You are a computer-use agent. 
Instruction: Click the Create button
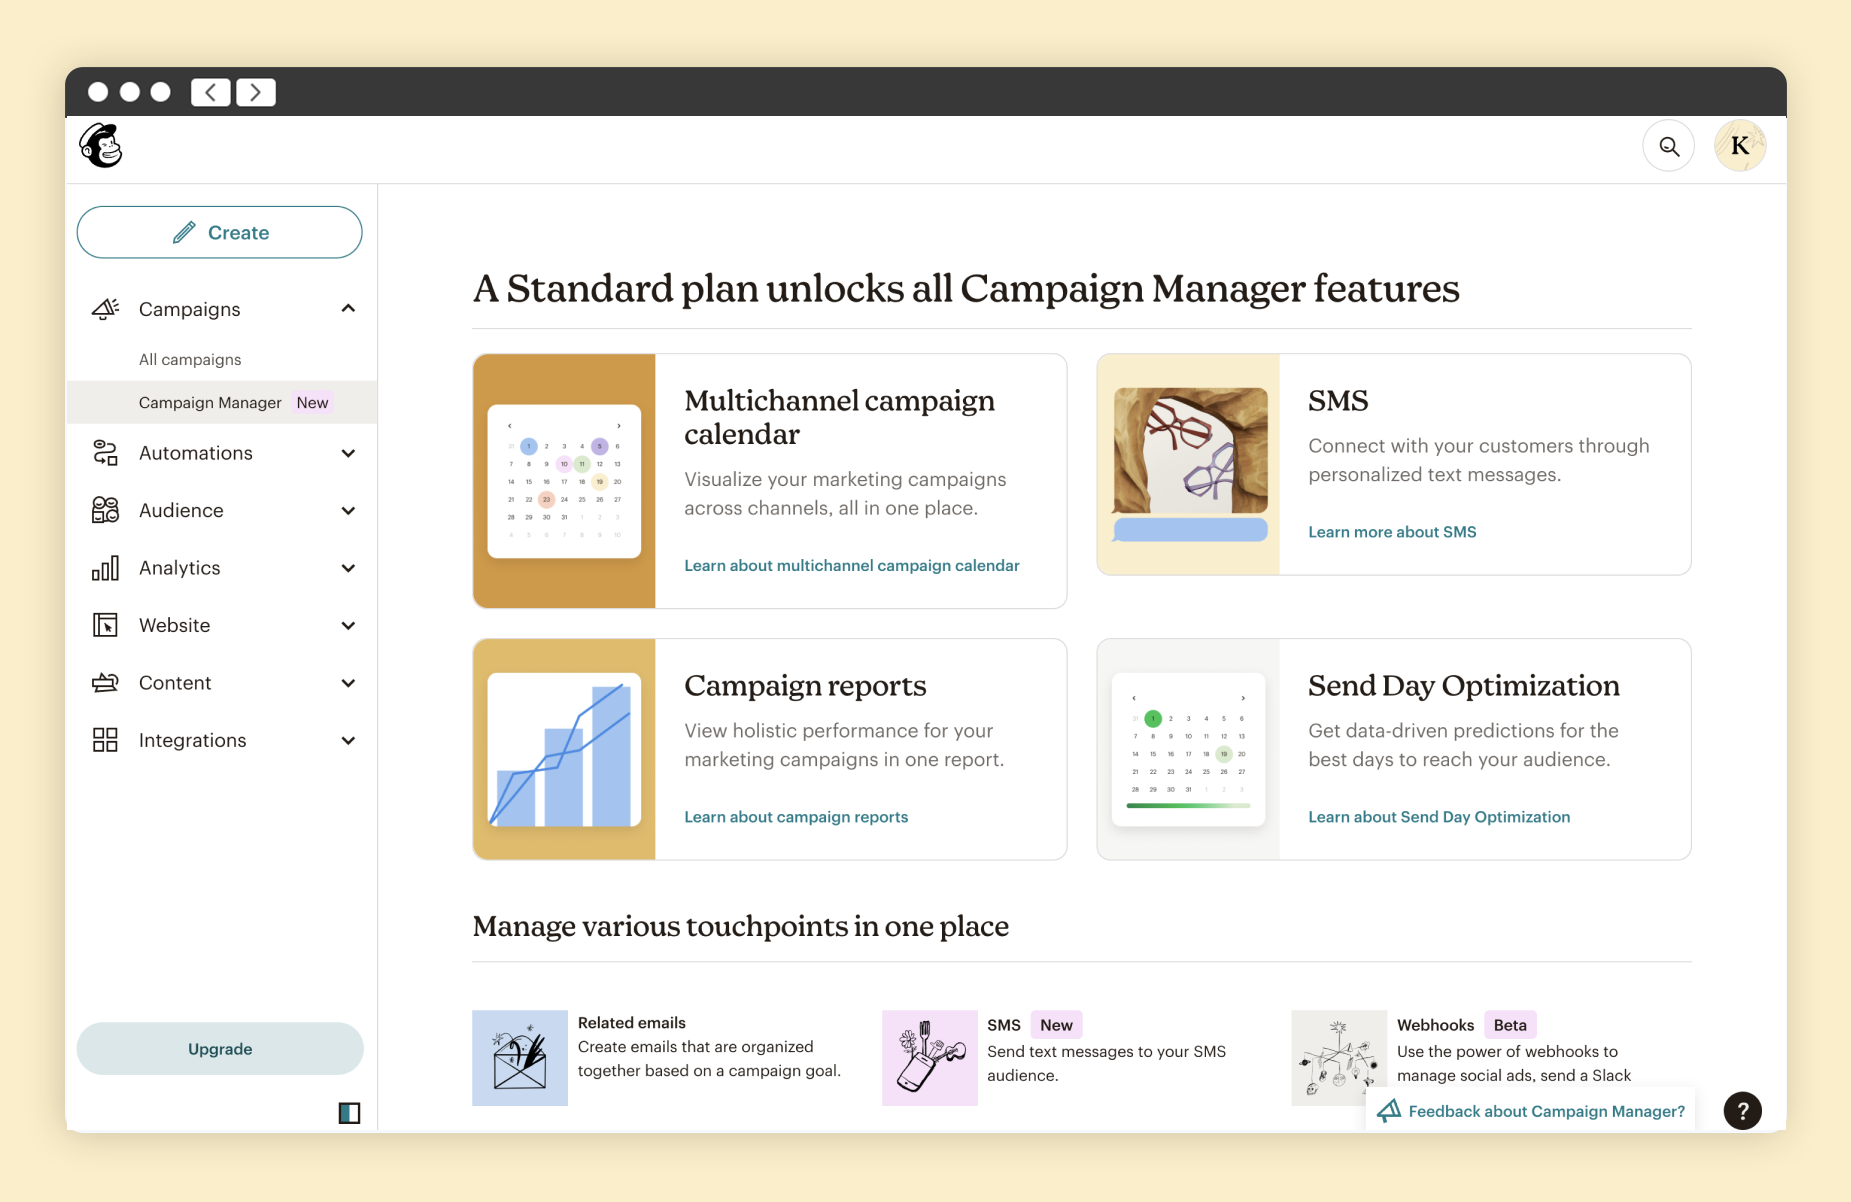pos(220,233)
